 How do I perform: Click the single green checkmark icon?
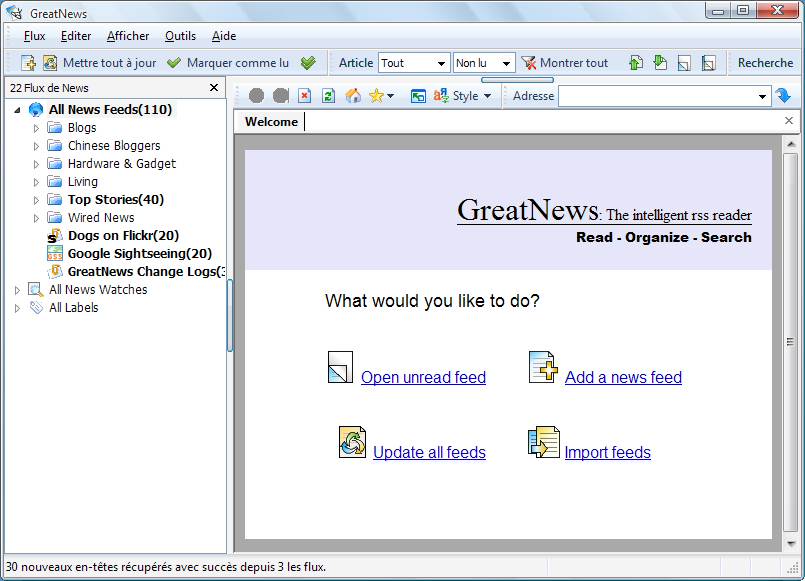[x=174, y=63]
